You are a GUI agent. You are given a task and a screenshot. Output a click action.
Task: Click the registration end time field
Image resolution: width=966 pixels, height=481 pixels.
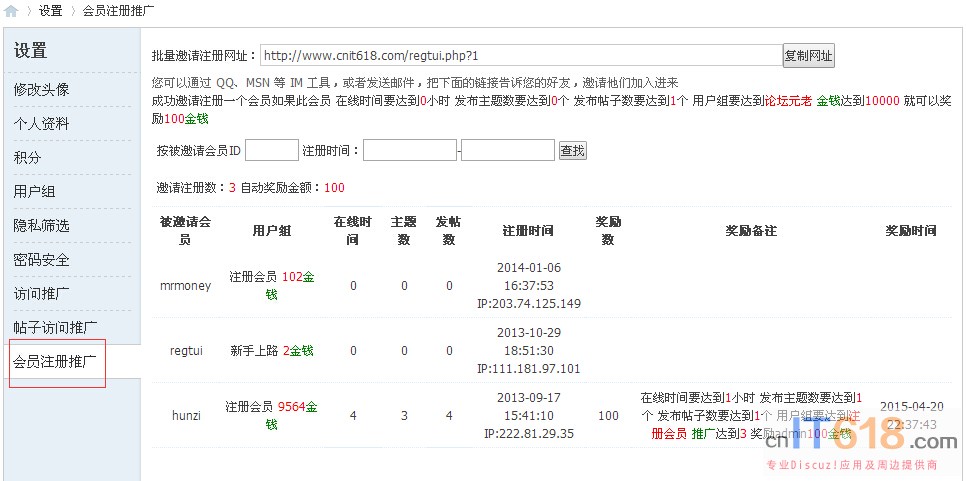pyautogui.click(x=507, y=150)
